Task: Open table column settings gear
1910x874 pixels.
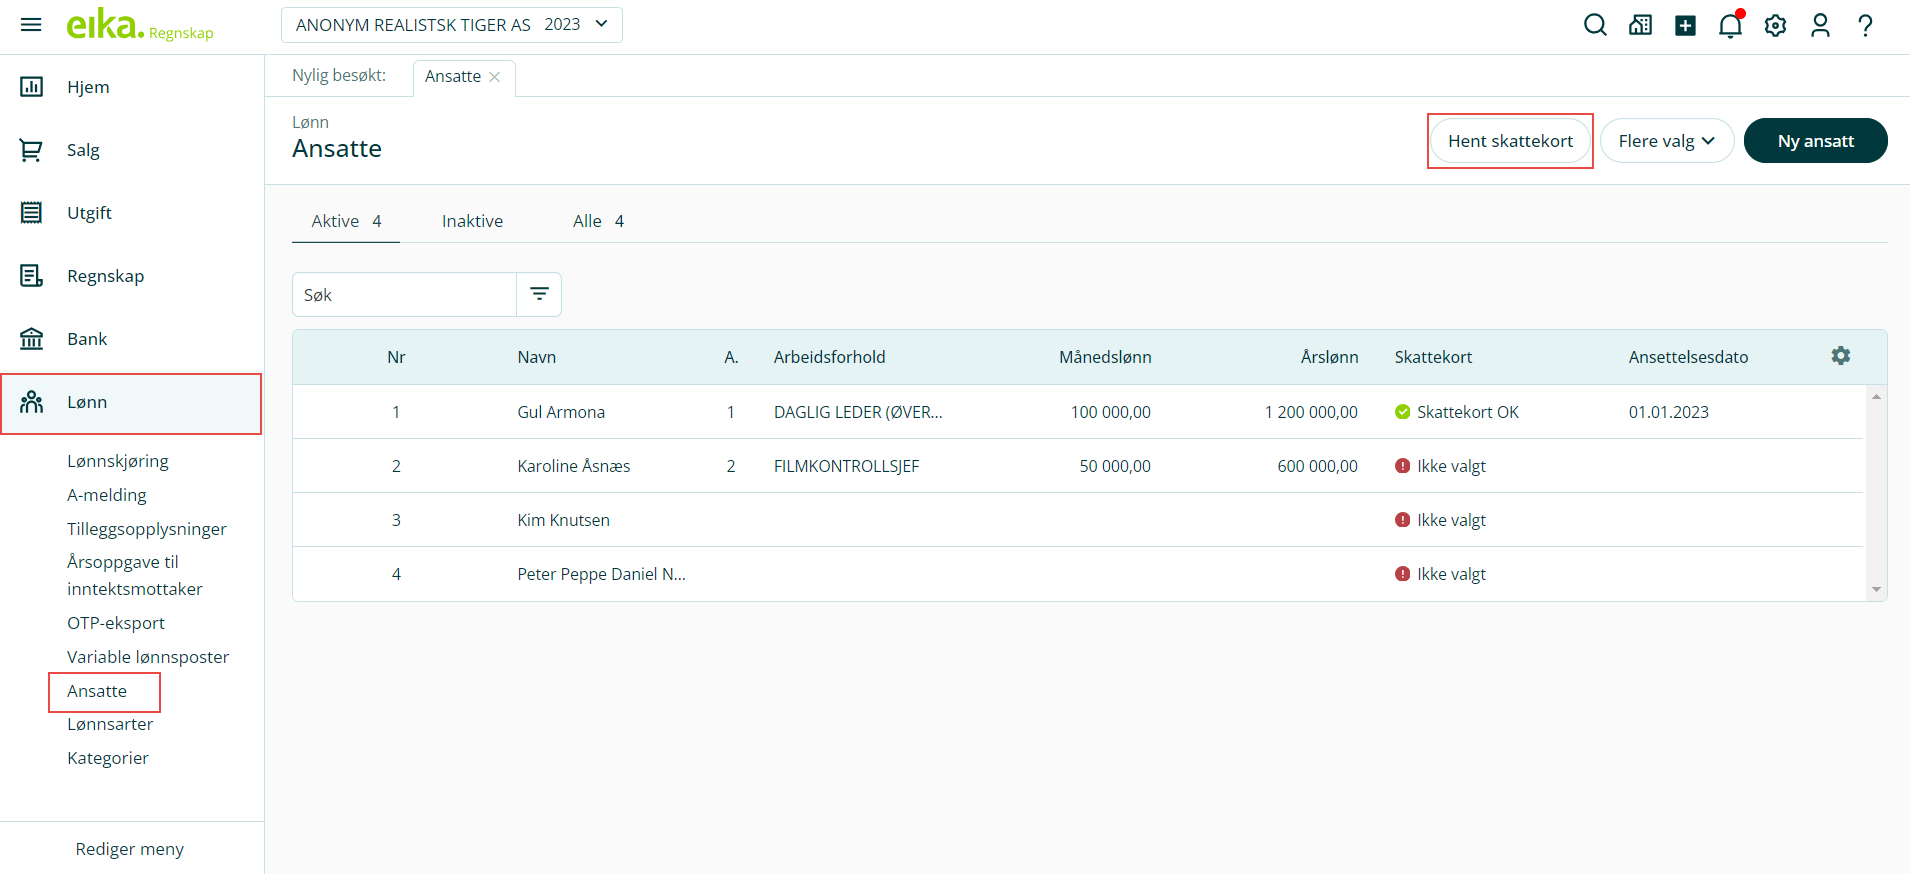Action: coord(1840,356)
